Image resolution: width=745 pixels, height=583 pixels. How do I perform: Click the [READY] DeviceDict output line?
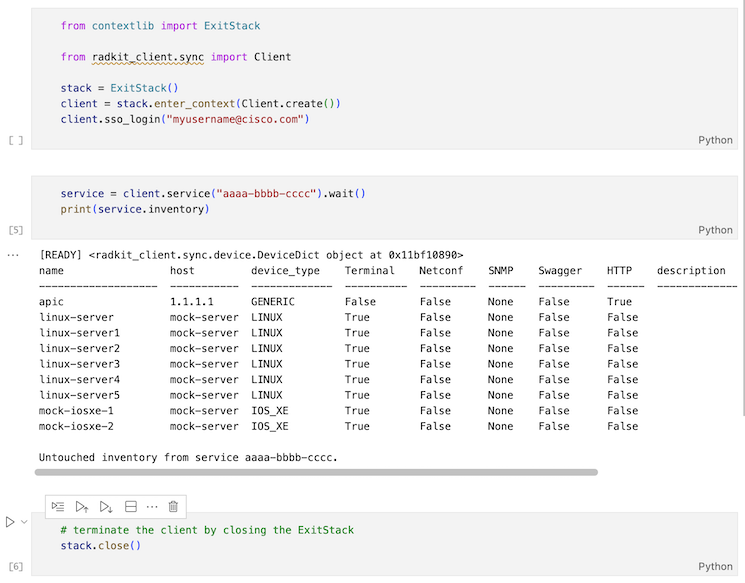tap(251, 255)
